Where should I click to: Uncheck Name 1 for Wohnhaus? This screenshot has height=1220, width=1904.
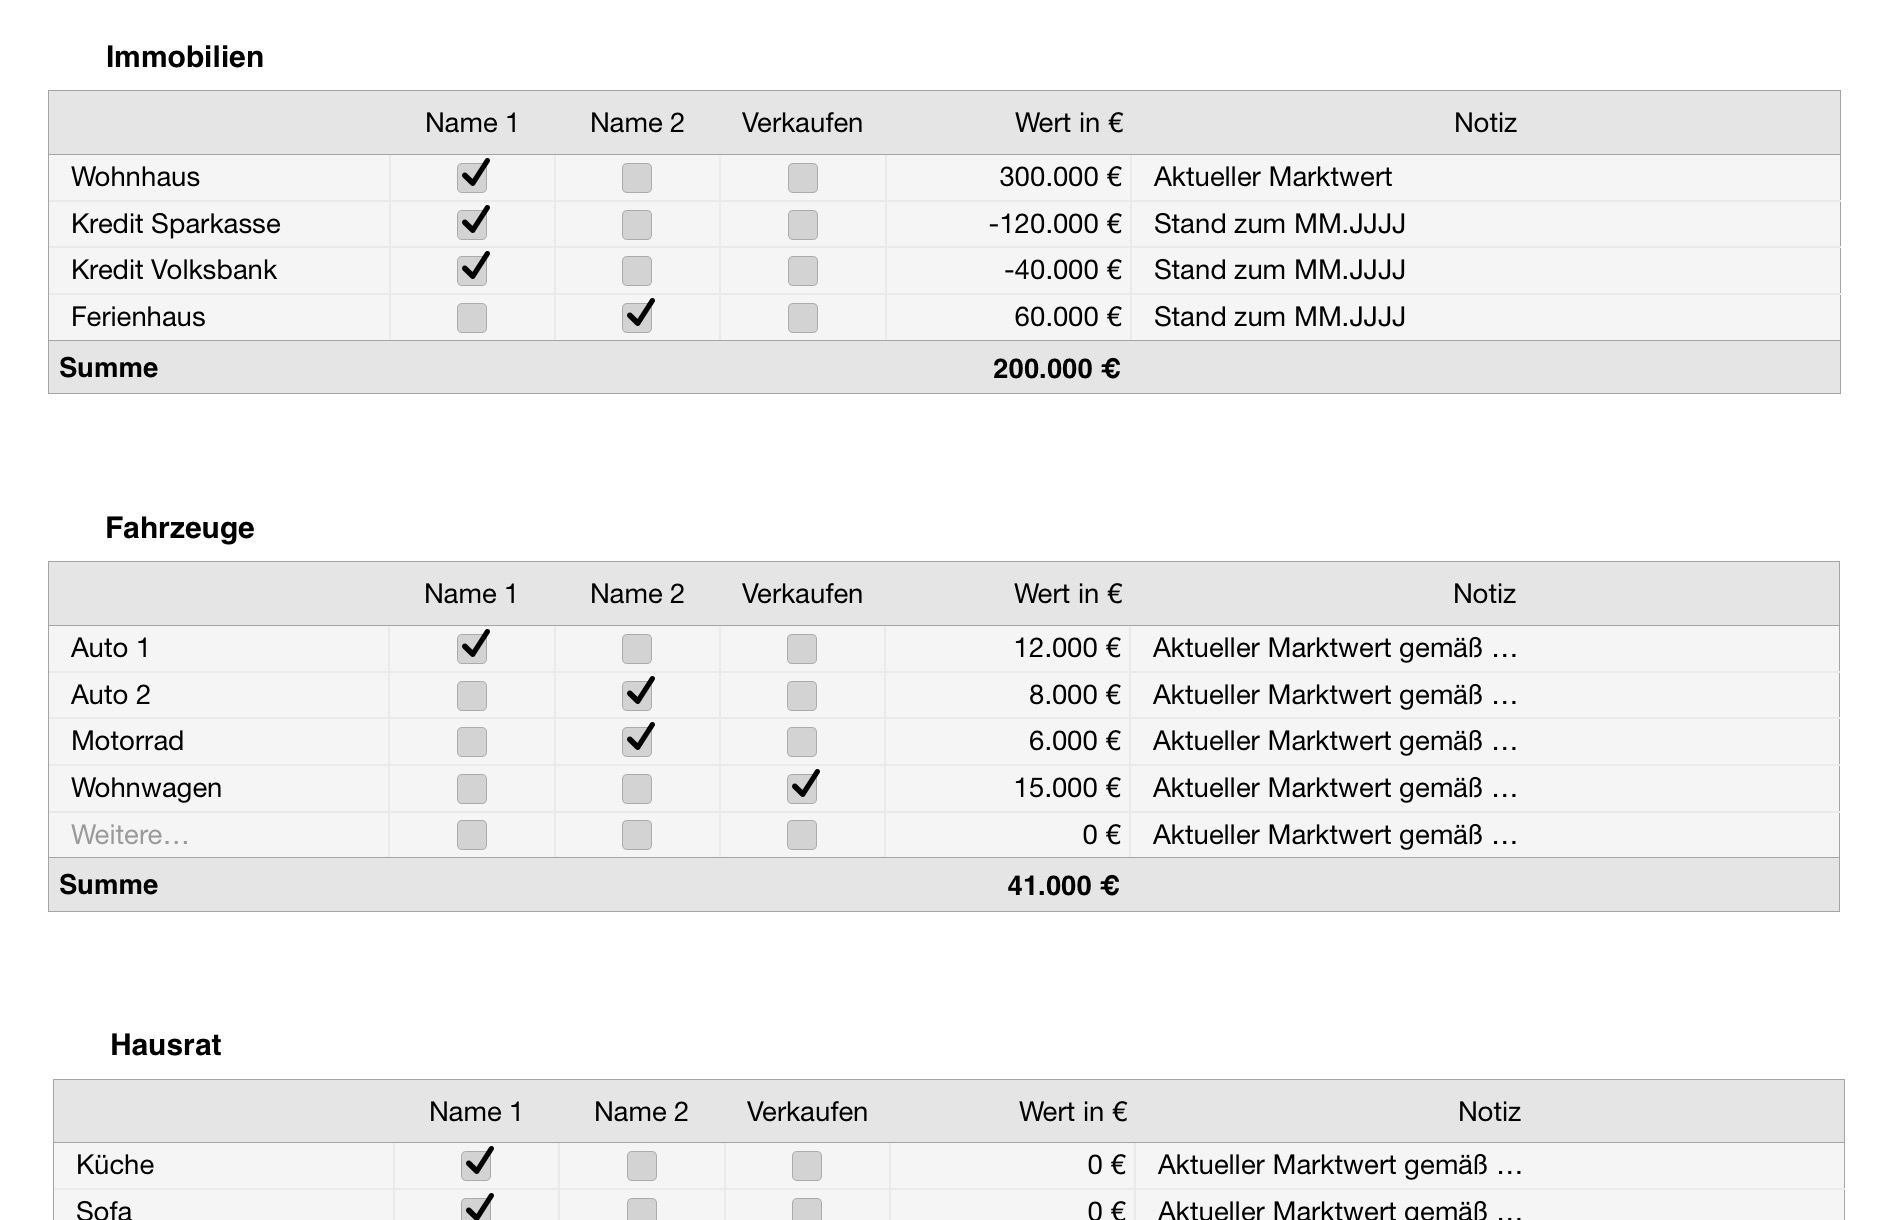click(472, 177)
